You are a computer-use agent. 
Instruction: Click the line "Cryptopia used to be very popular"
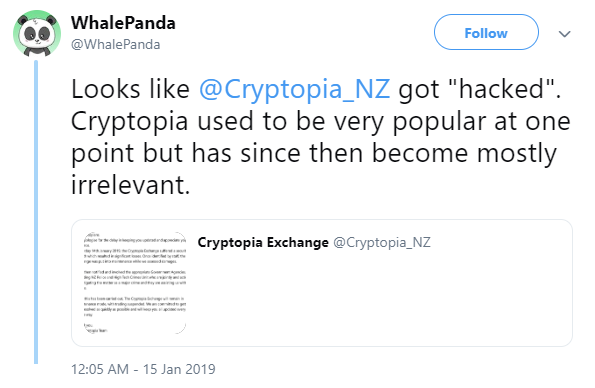[x=280, y=122]
